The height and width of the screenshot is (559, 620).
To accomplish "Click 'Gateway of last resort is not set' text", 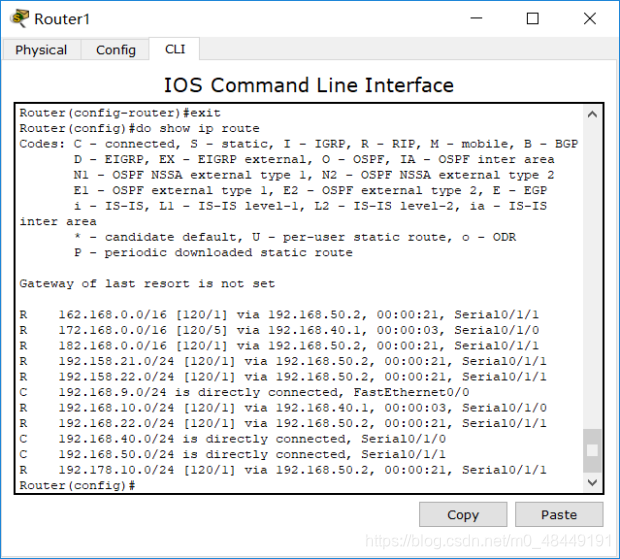I will coord(147,283).
